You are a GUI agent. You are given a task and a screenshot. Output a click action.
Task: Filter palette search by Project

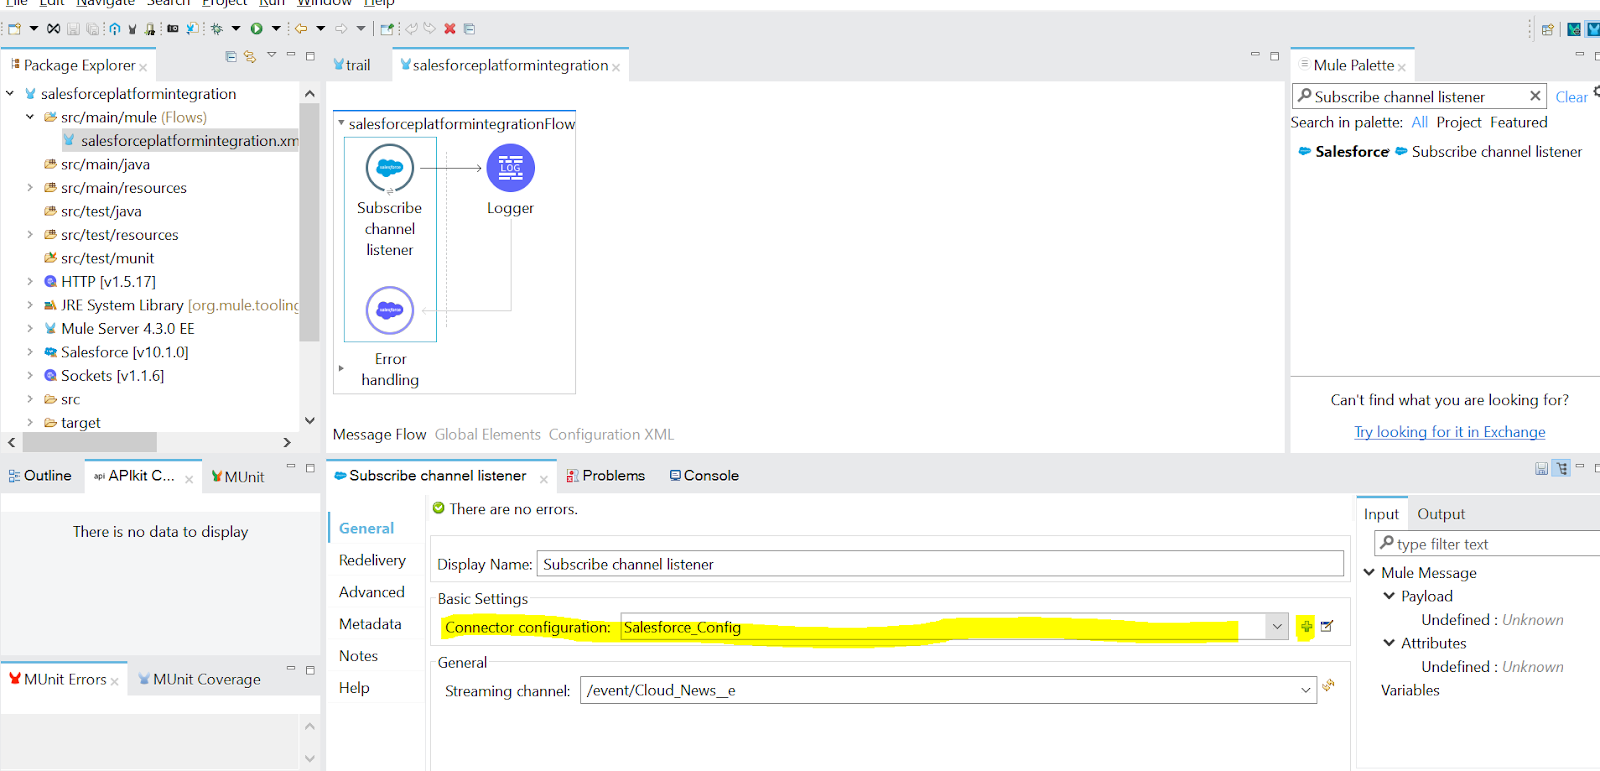[x=1458, y=122]
